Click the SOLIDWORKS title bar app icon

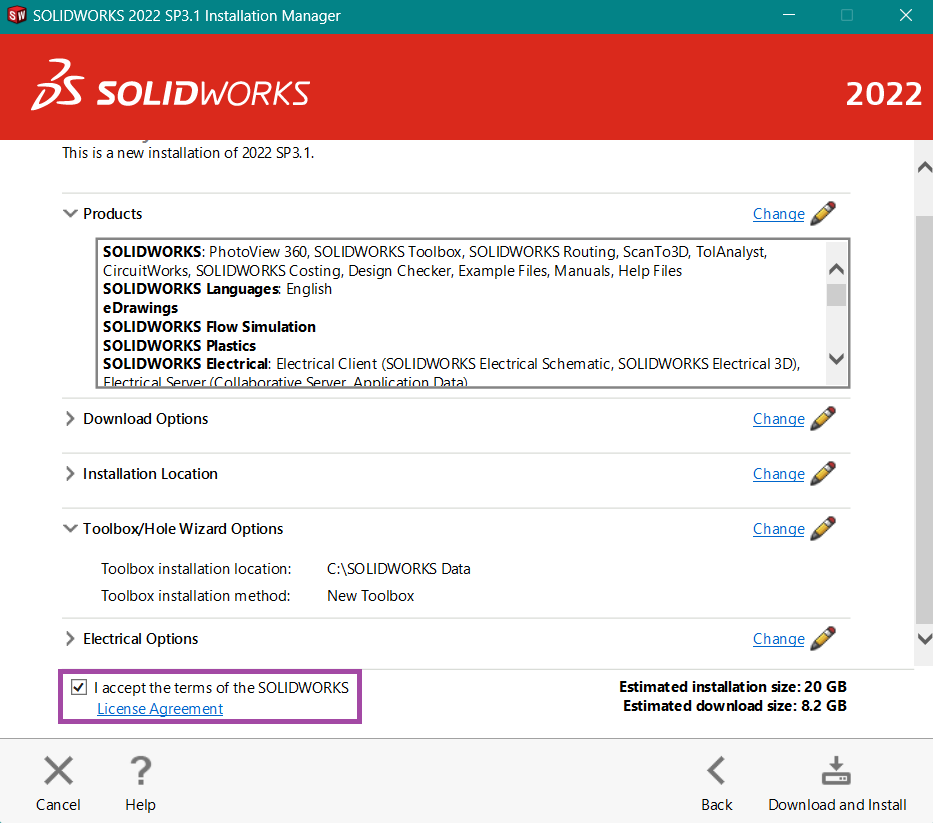pyautogui.click(x=17, y=15)
